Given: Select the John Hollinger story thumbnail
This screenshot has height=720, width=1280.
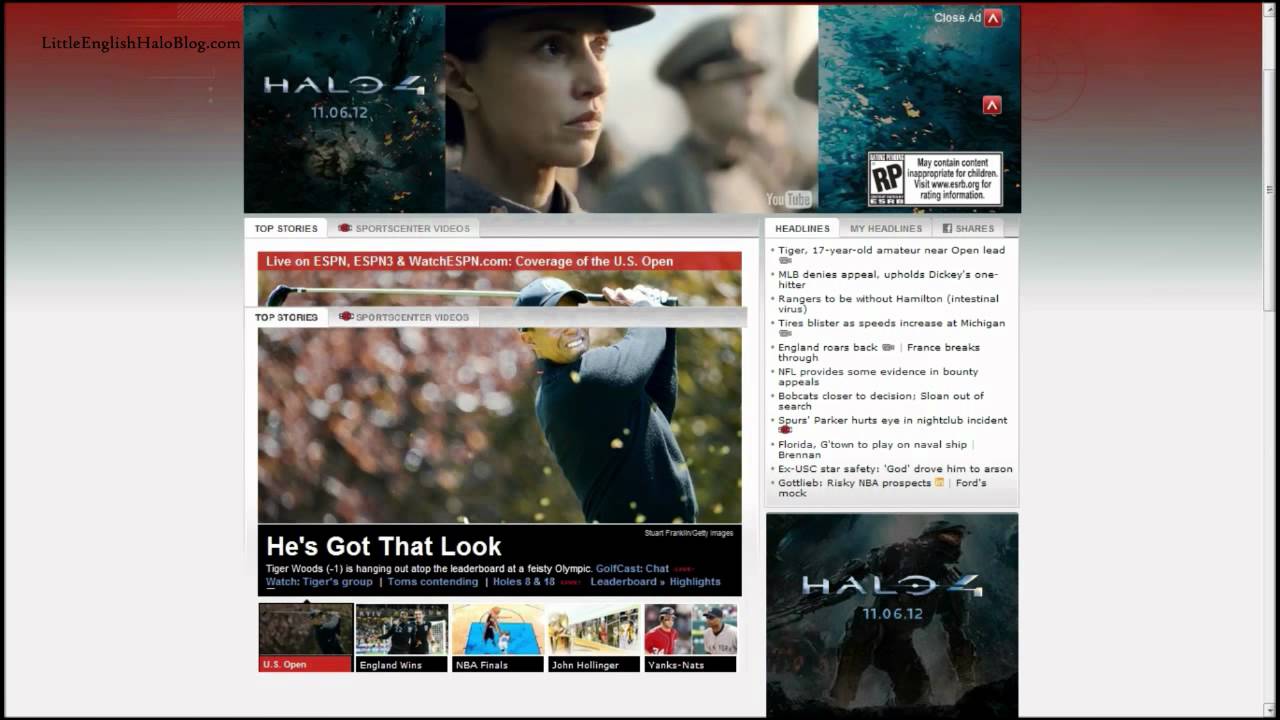Looking at the screenshot, I should (594, 637).
